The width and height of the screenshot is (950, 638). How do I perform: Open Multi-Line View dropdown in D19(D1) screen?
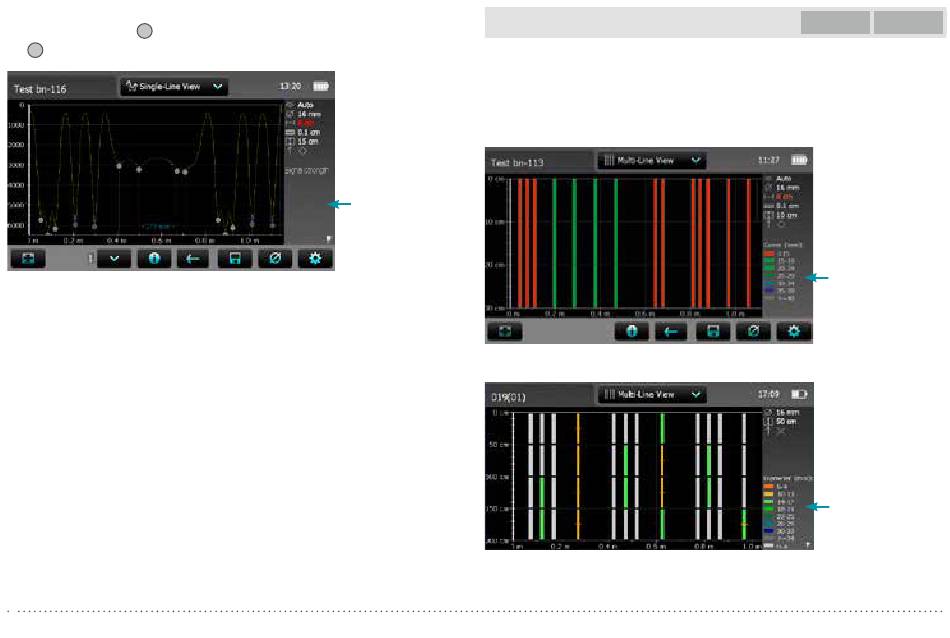click(x=651, y=394)
